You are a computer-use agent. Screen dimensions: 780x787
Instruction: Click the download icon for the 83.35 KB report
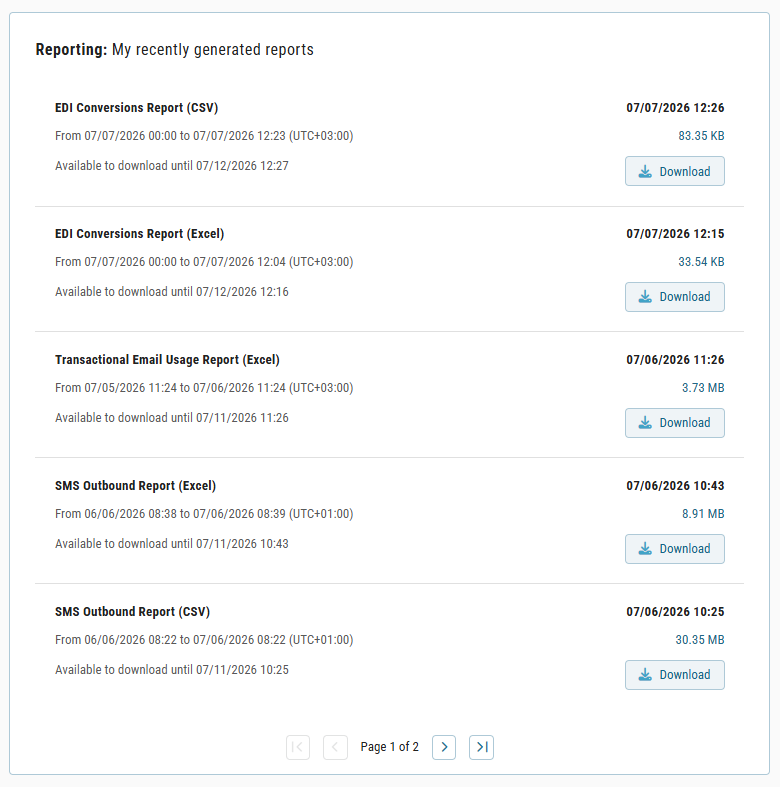click(x=645, y=172)
